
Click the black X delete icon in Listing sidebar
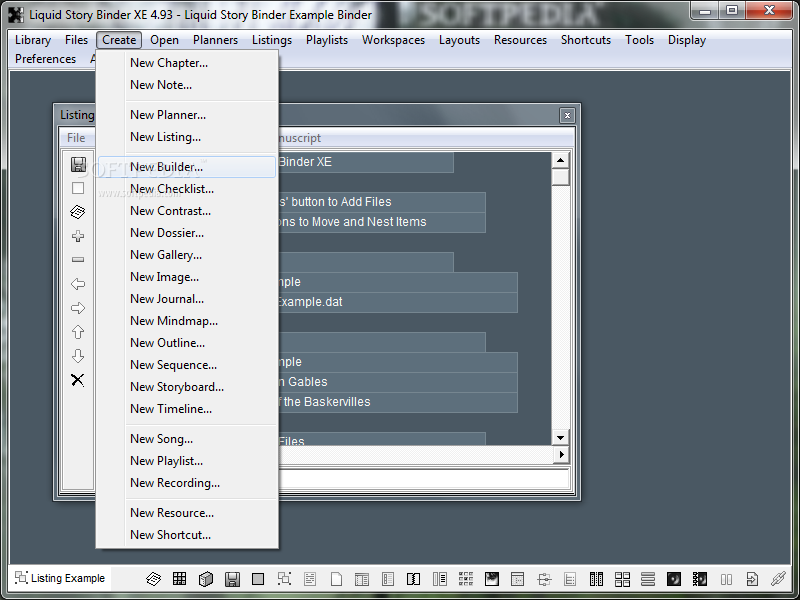click(78, 380)
